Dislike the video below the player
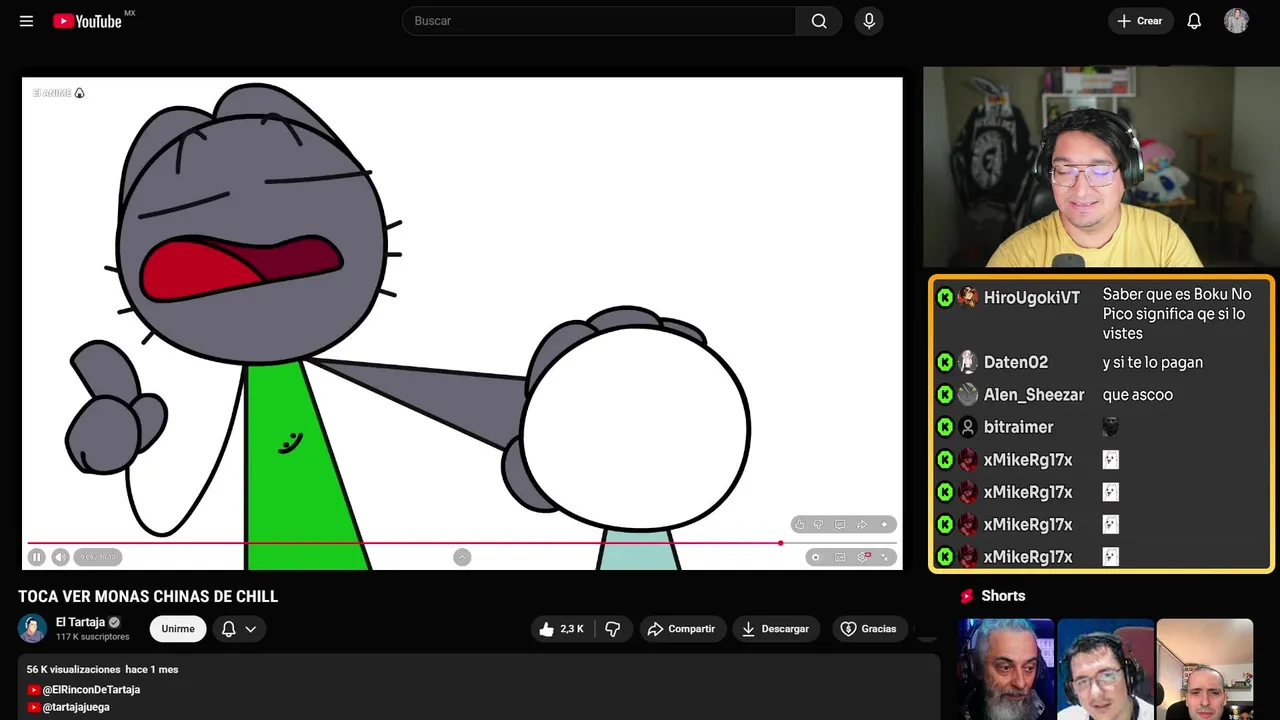The image size is (1280, 720). (x=613, y=629)
